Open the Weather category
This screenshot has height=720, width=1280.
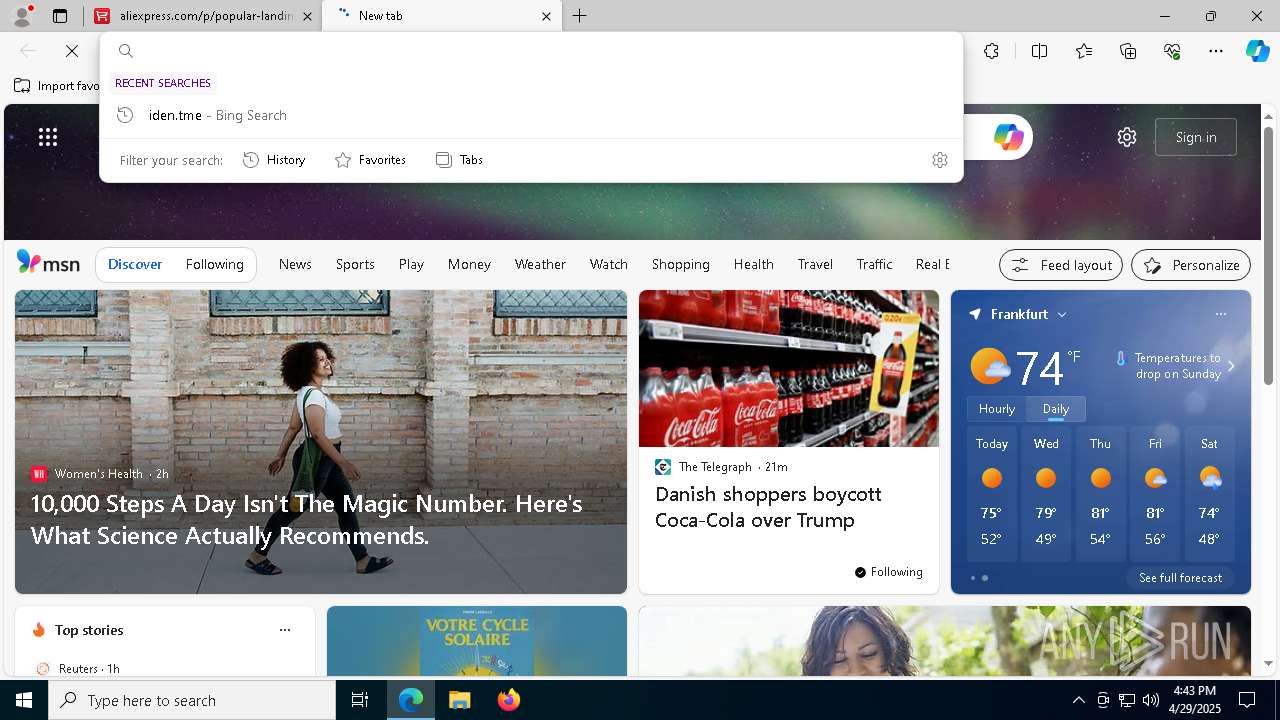pos(540,264)
